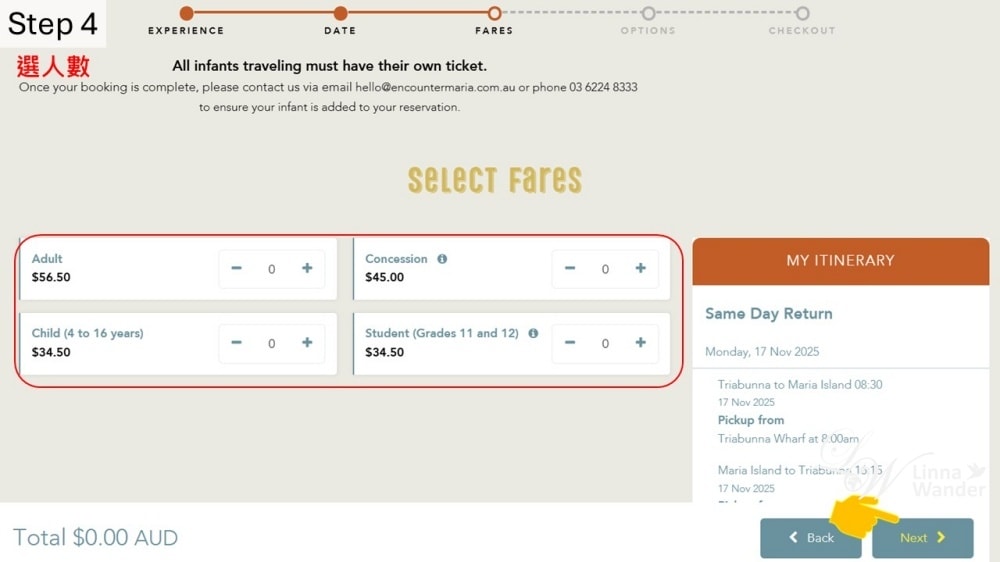Increase Adult fare count with plus icon
1000x562 pixels.
coord(307,268)
